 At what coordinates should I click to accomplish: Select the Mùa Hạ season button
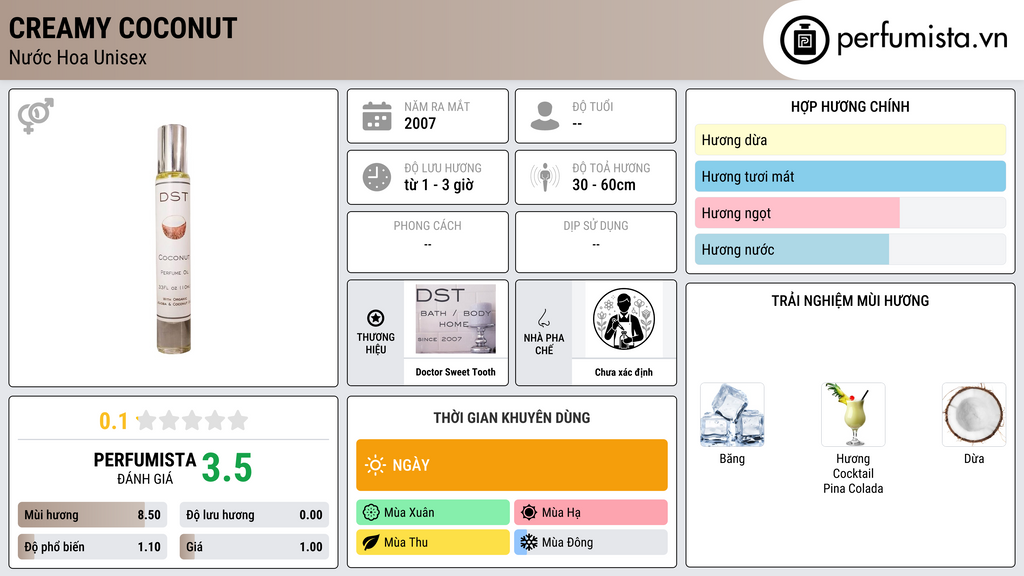590,513
